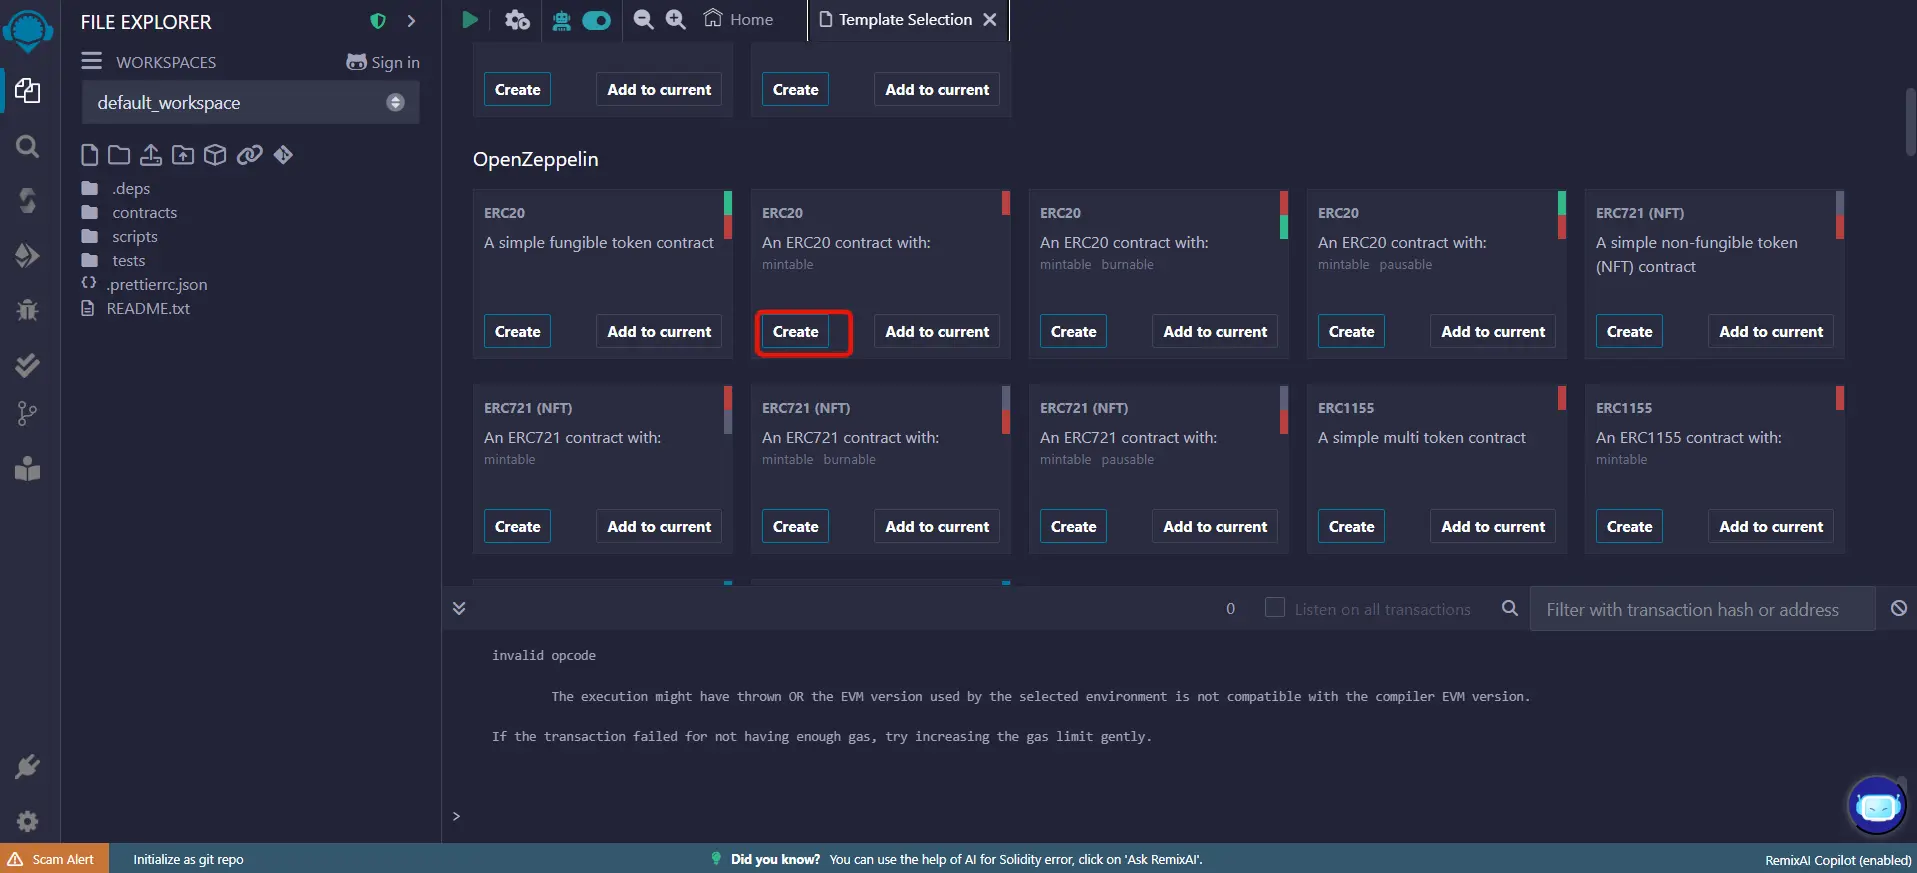Add simple ERC721 NFT contract to current
The width and height of the screenshot is (1917, 873).
1771,331
